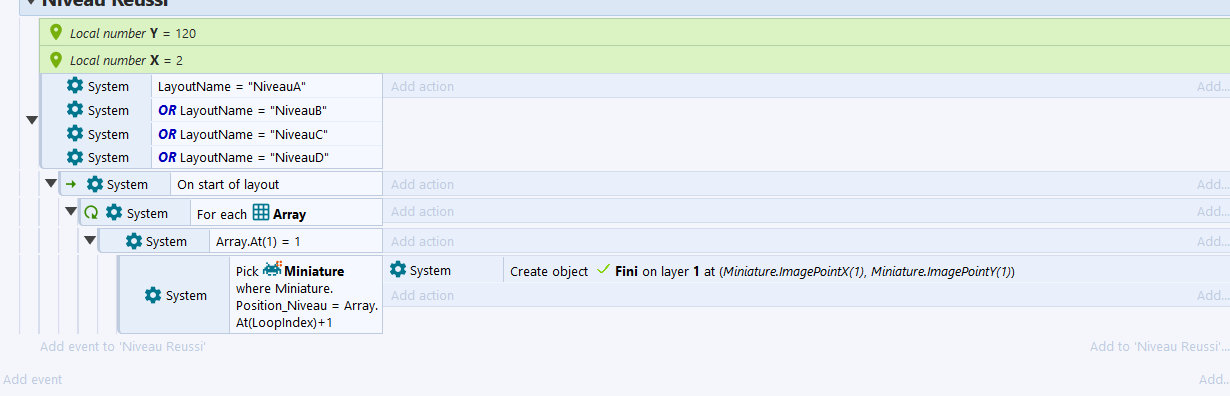The width and height of the screenshot is (1230, 396).
Task: Collapse the On start of layout event
Action: click(50, 183)
